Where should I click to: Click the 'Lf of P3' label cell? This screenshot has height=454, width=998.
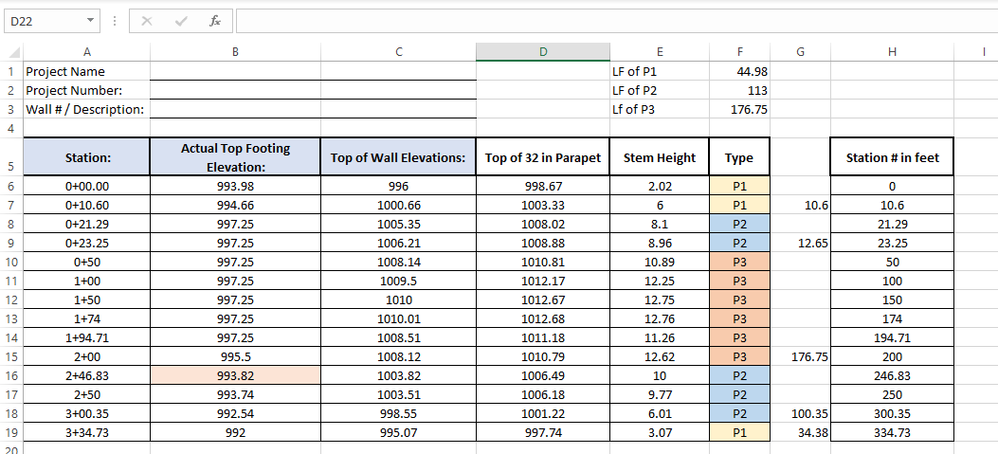(659, 109)
